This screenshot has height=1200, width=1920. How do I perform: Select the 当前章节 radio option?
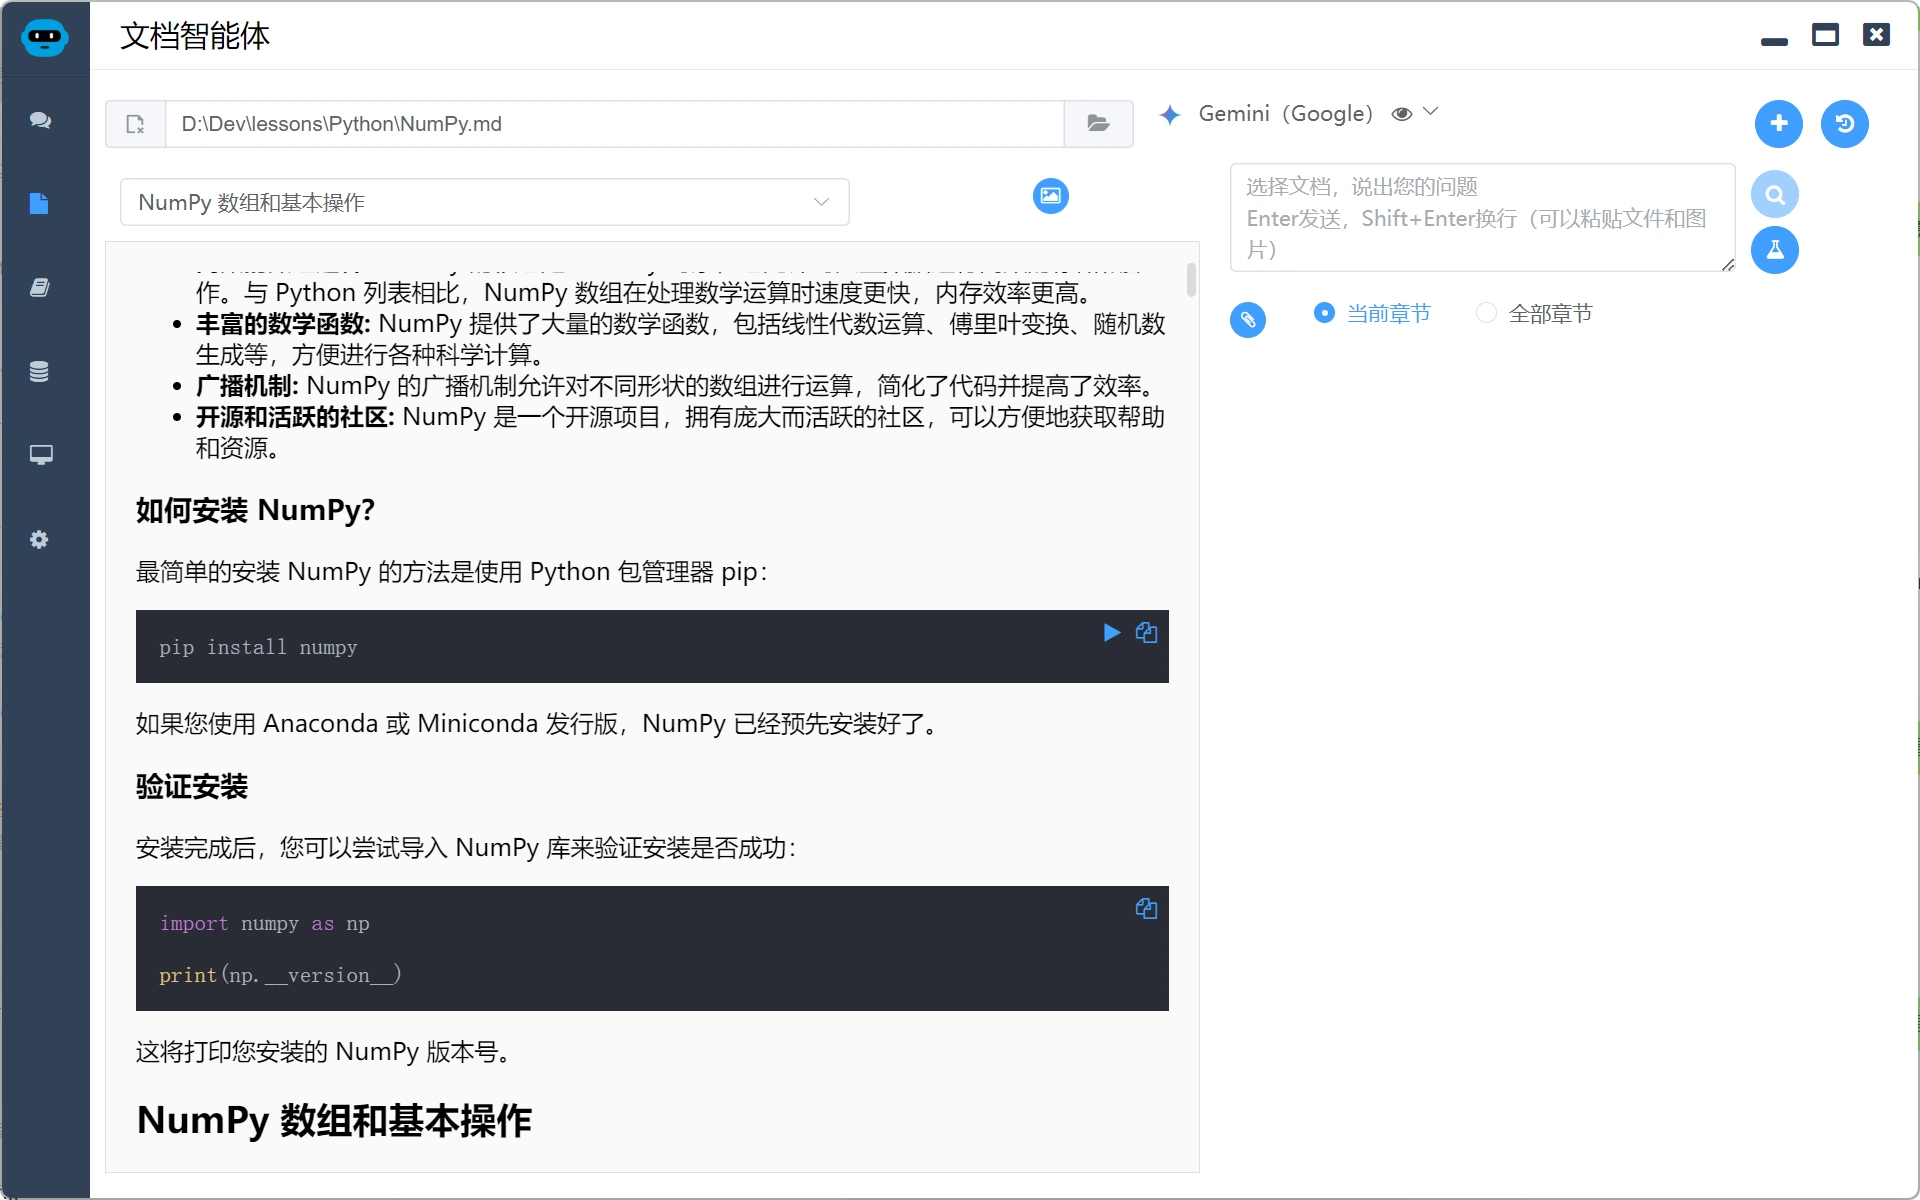(x=1371, y=314)
